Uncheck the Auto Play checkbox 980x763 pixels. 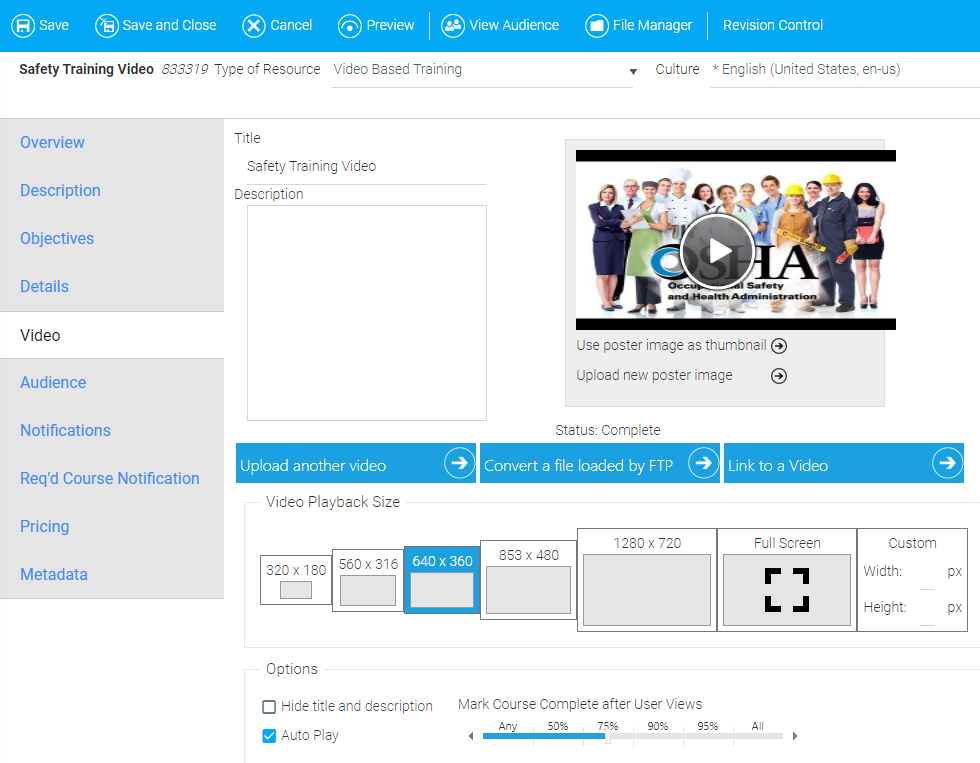(x=269, y=736)
